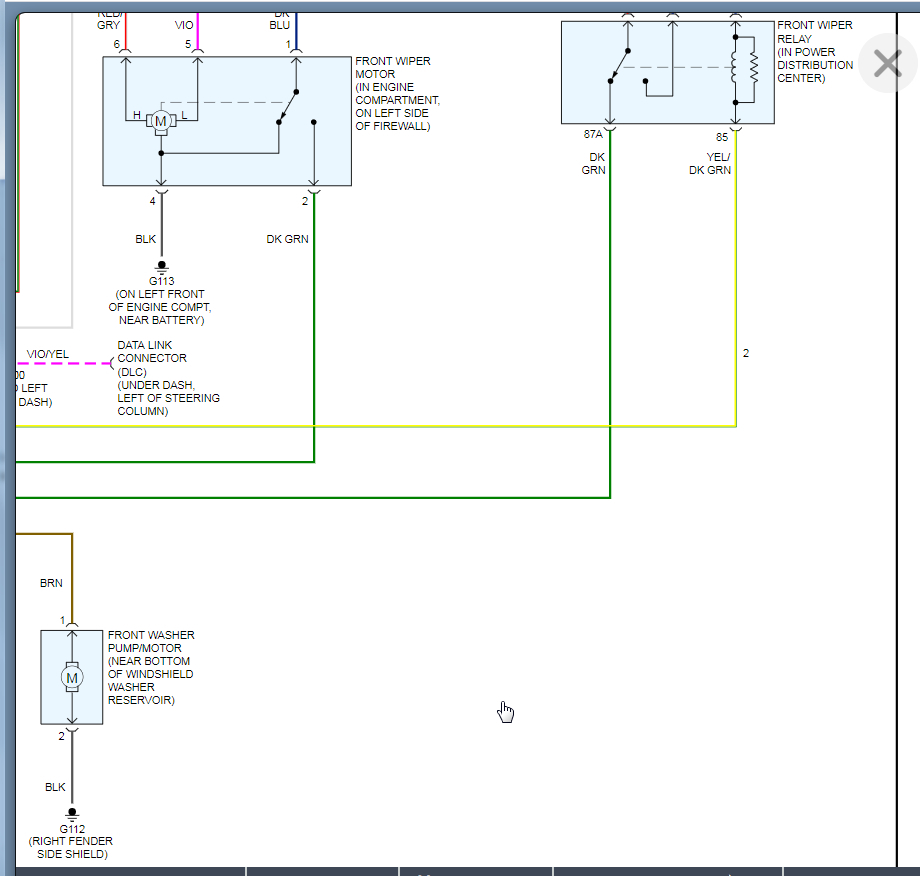This screenshot has height=876, width=920.
Task: Click the relay coil symbol in wiper relay
Action: 736,69
